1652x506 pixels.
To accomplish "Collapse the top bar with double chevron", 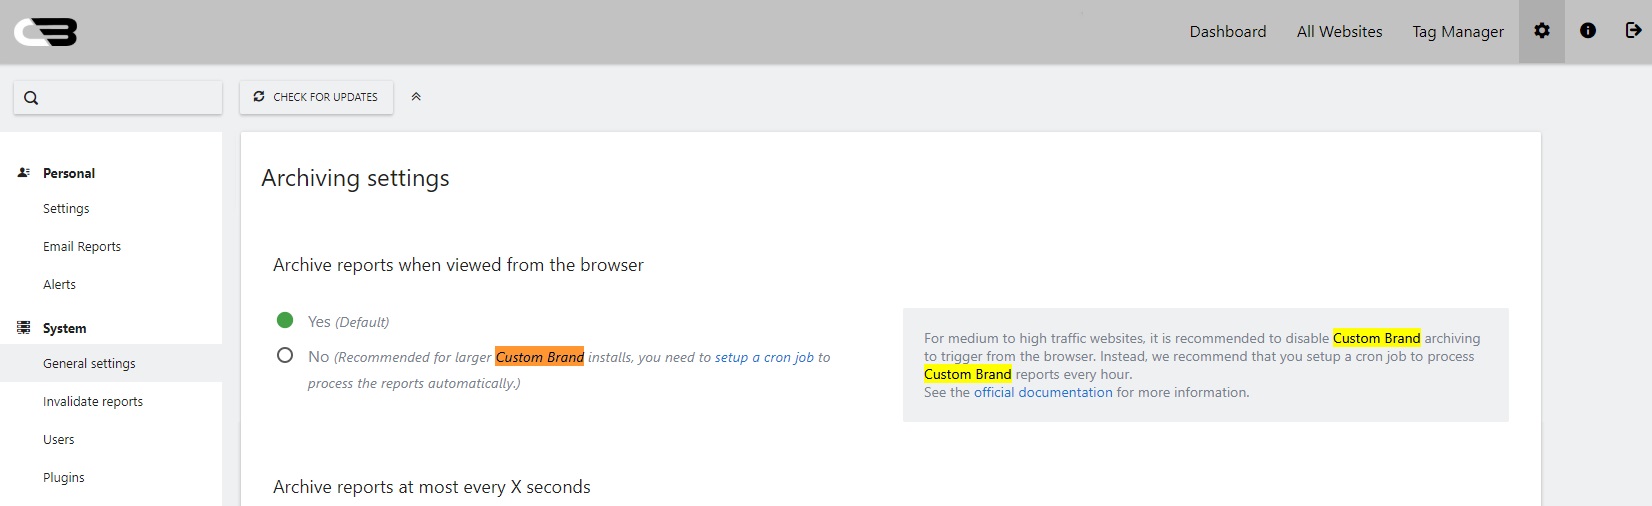I will [416, 97].
